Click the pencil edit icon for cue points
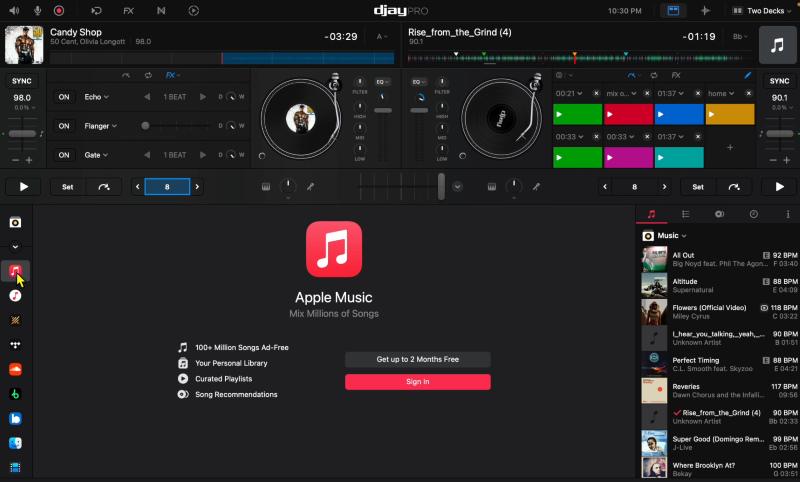 tap(747, 75)
